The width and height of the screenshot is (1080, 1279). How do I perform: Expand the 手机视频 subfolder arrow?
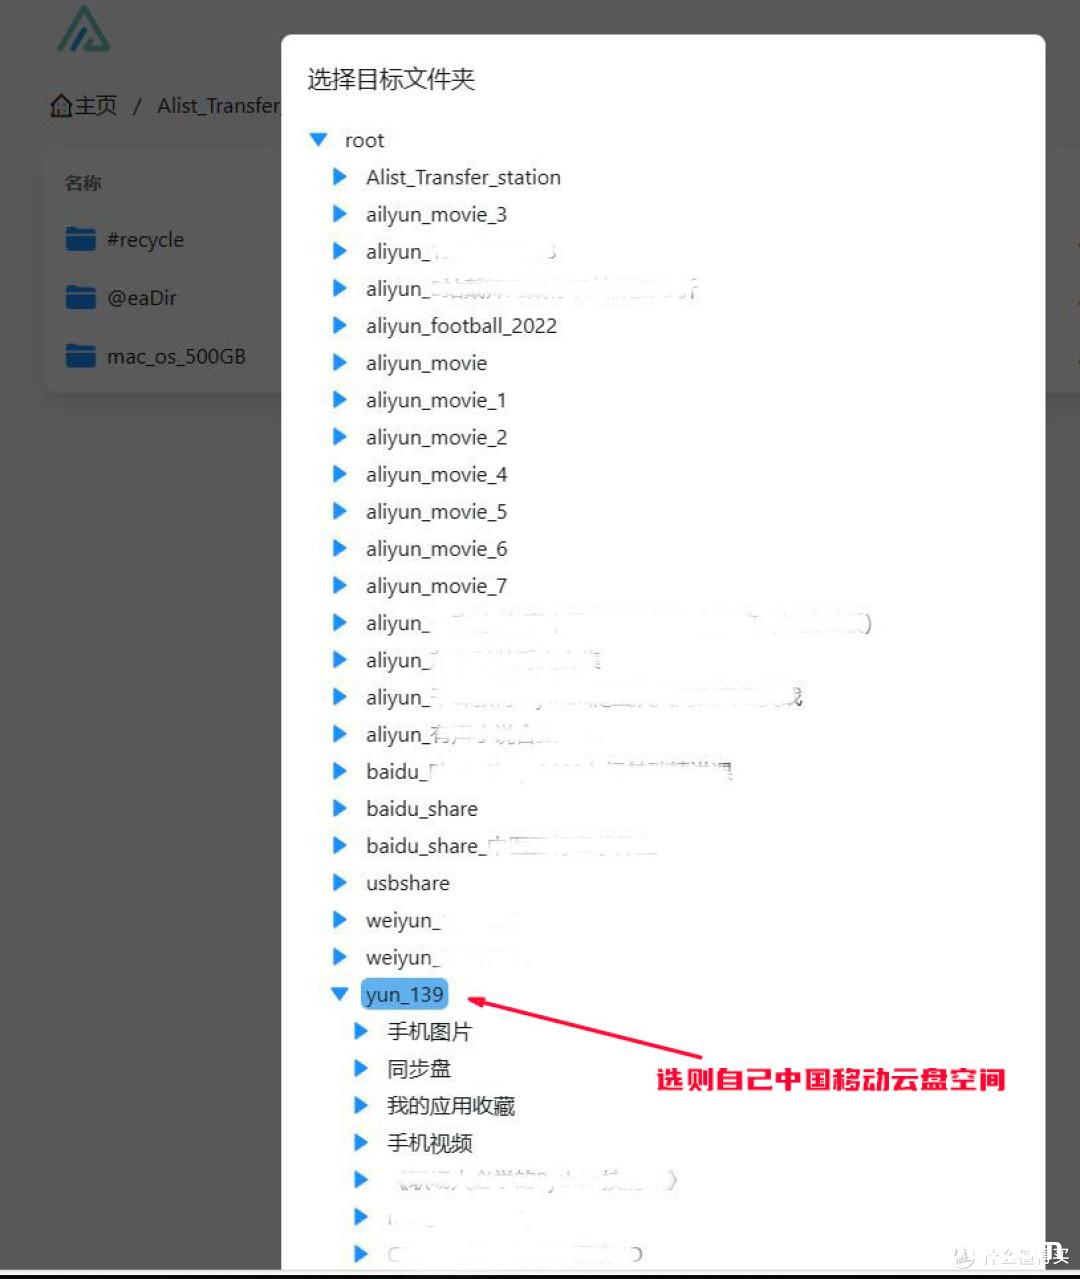361,1142
